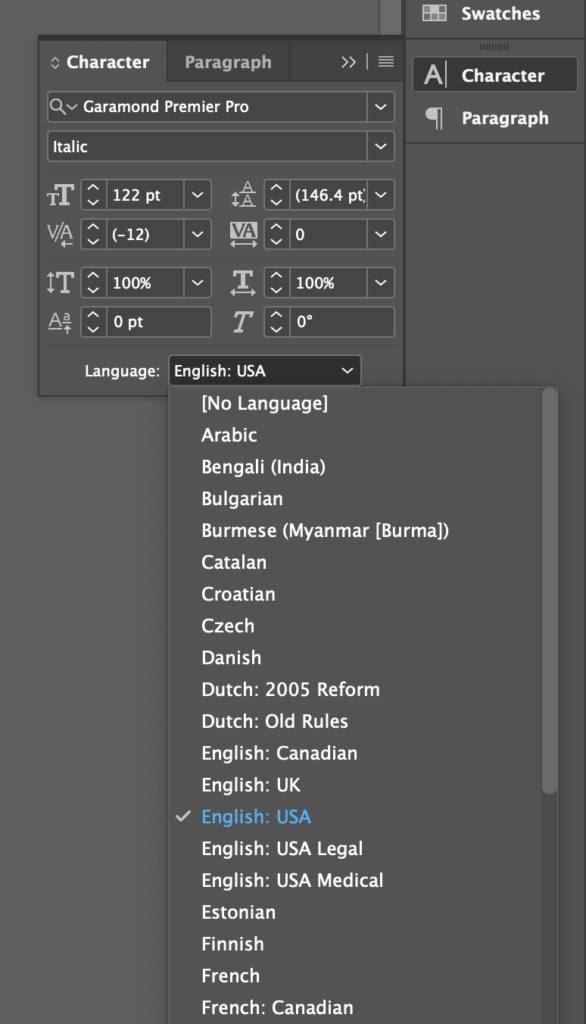Click the kerning icon

pos(60,234)
